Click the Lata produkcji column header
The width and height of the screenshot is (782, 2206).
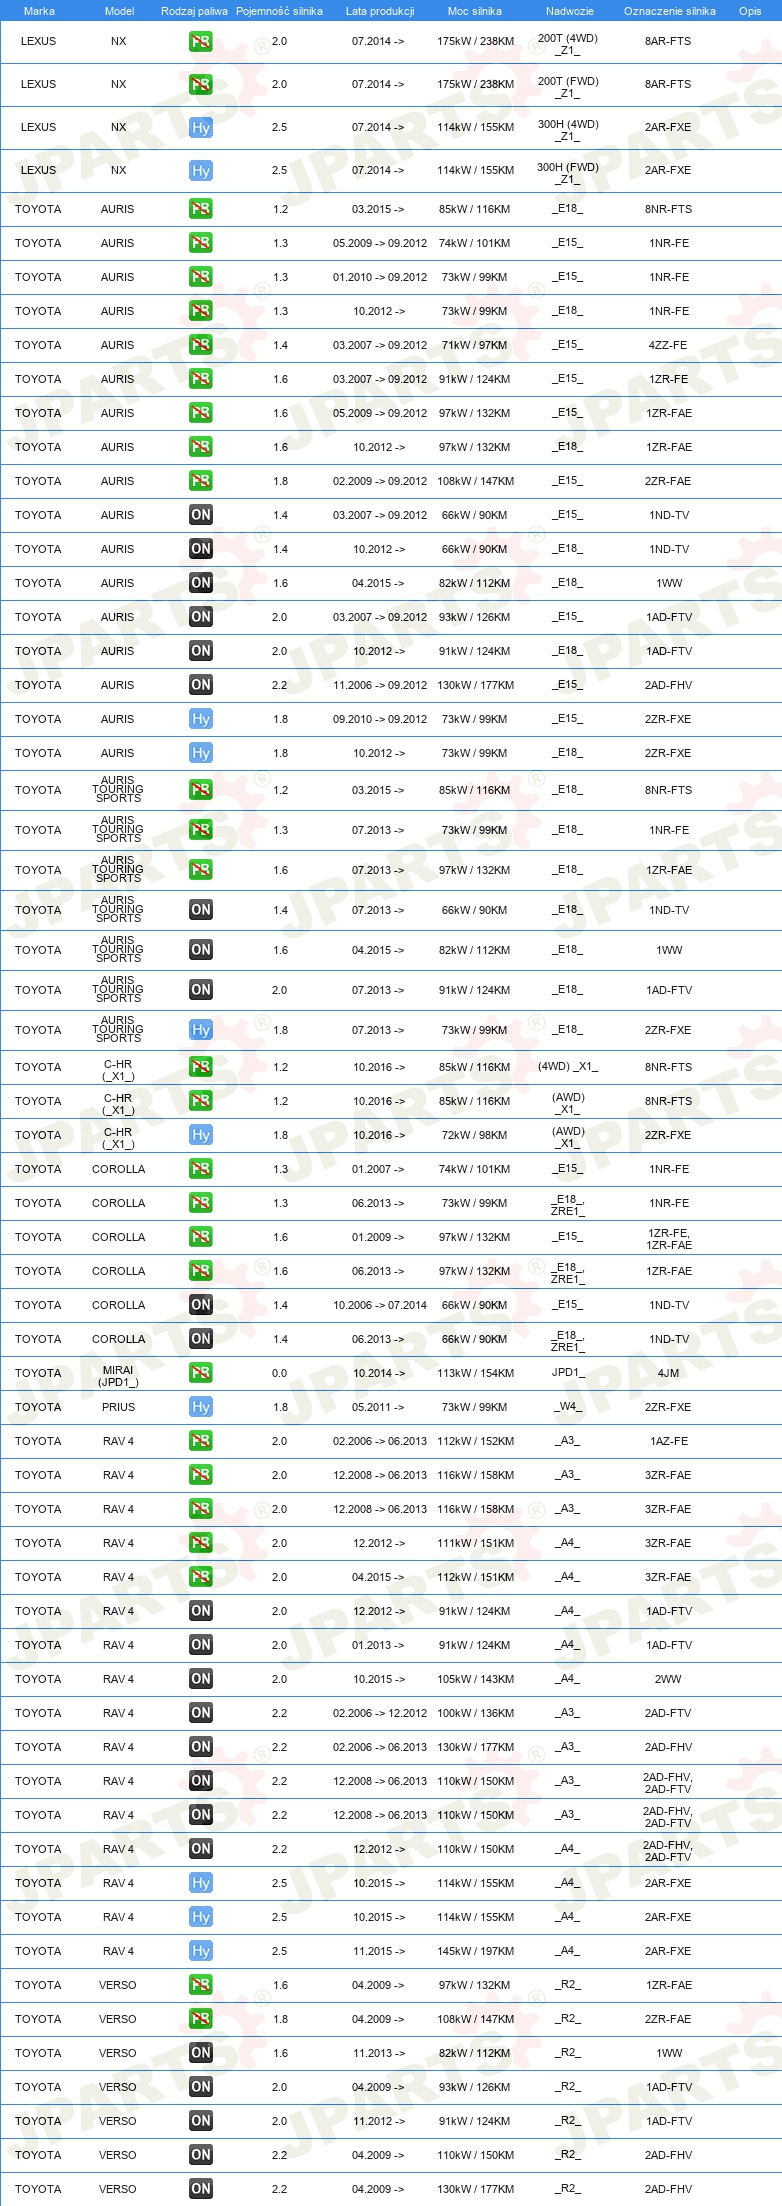click(x=380, y=11)
